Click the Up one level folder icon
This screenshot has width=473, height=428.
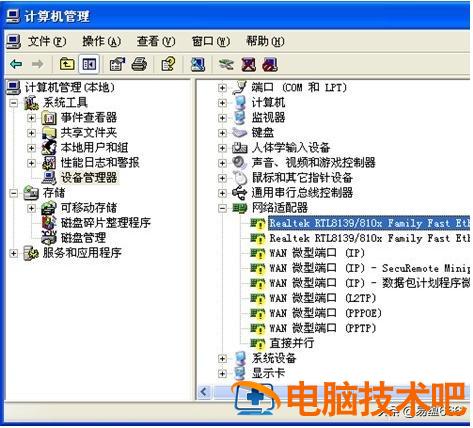[67, 64]
